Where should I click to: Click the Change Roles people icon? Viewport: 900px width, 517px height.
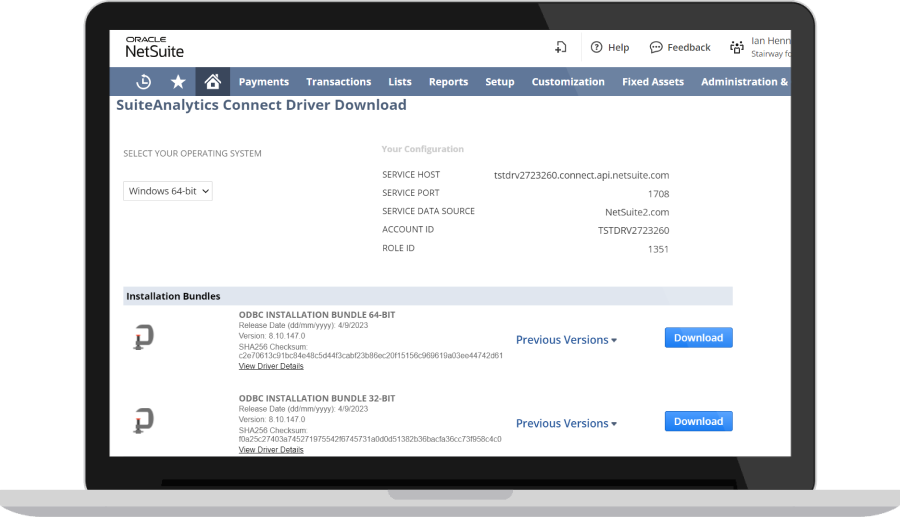click(x=736, y=47)
